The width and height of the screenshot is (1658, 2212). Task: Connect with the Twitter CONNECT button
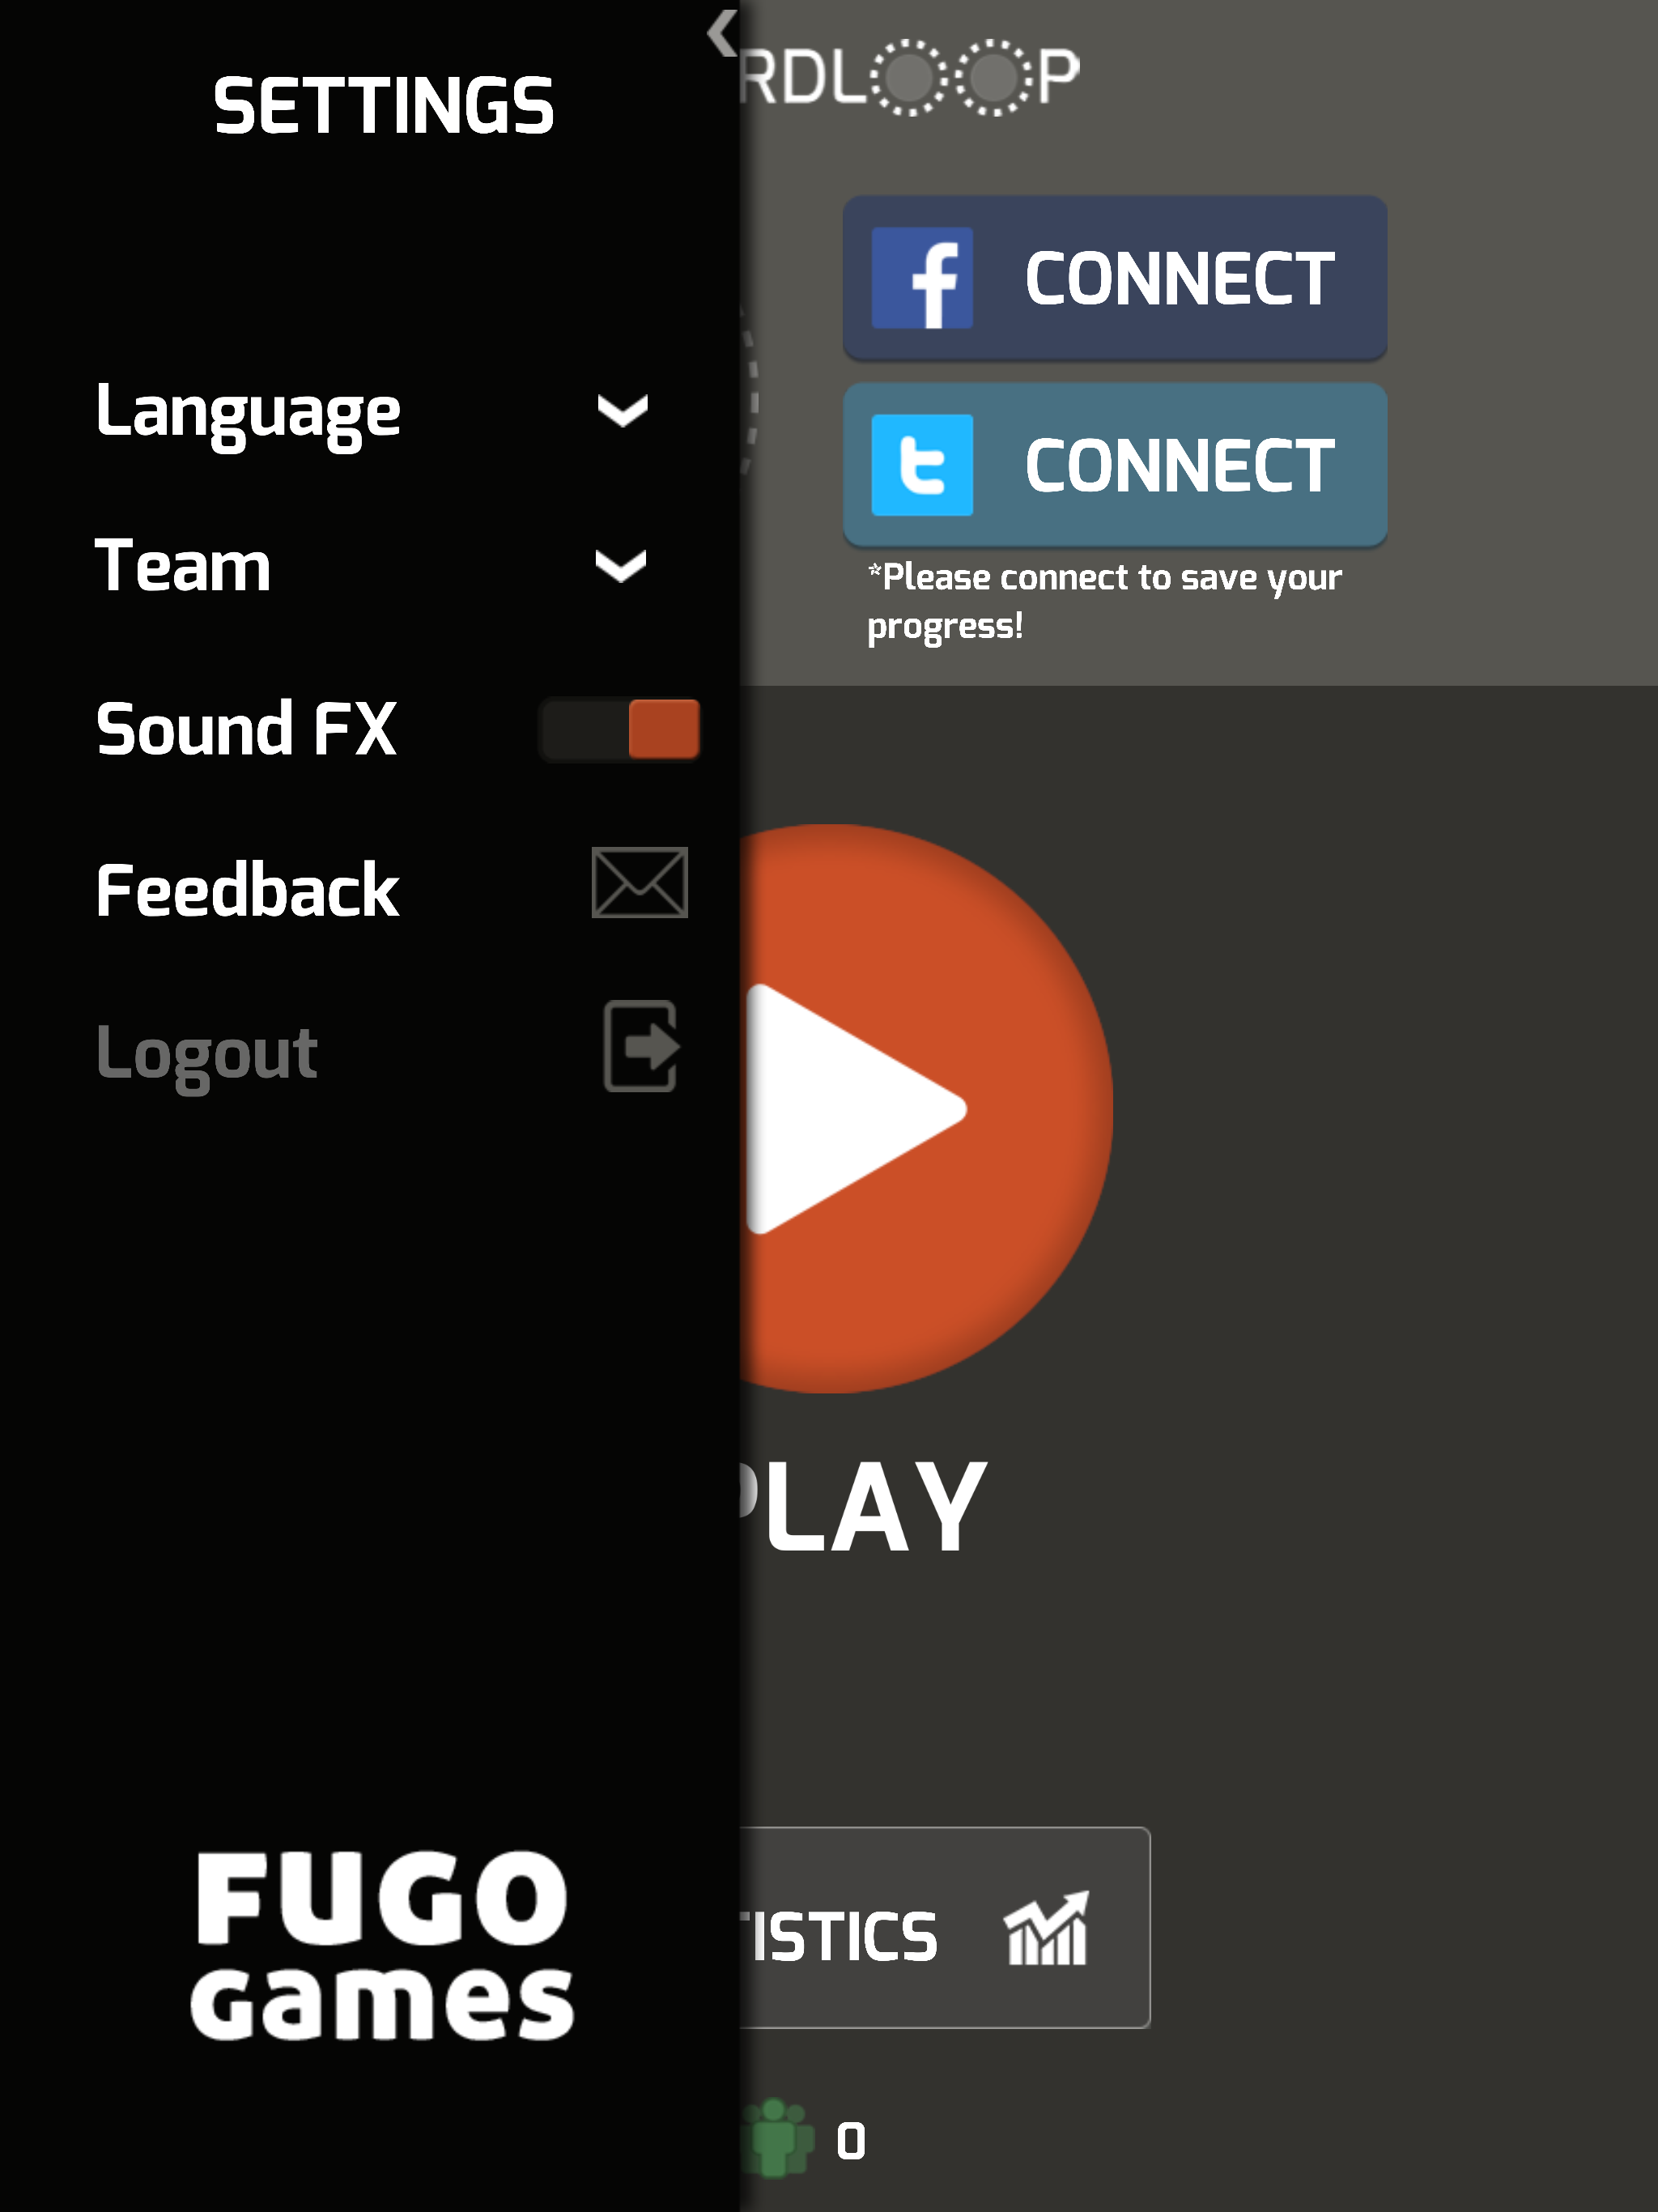(1114, 464)
